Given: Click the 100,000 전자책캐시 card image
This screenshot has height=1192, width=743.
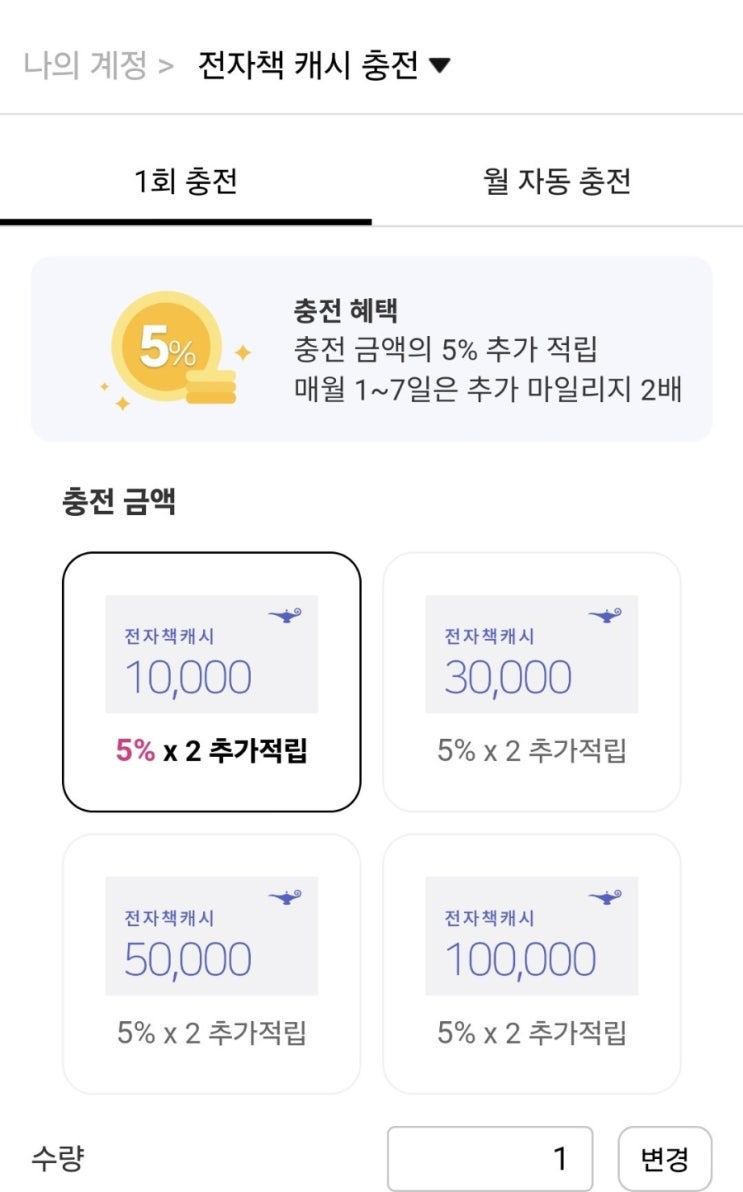Looking at the screenshot, I should point(531,937).
